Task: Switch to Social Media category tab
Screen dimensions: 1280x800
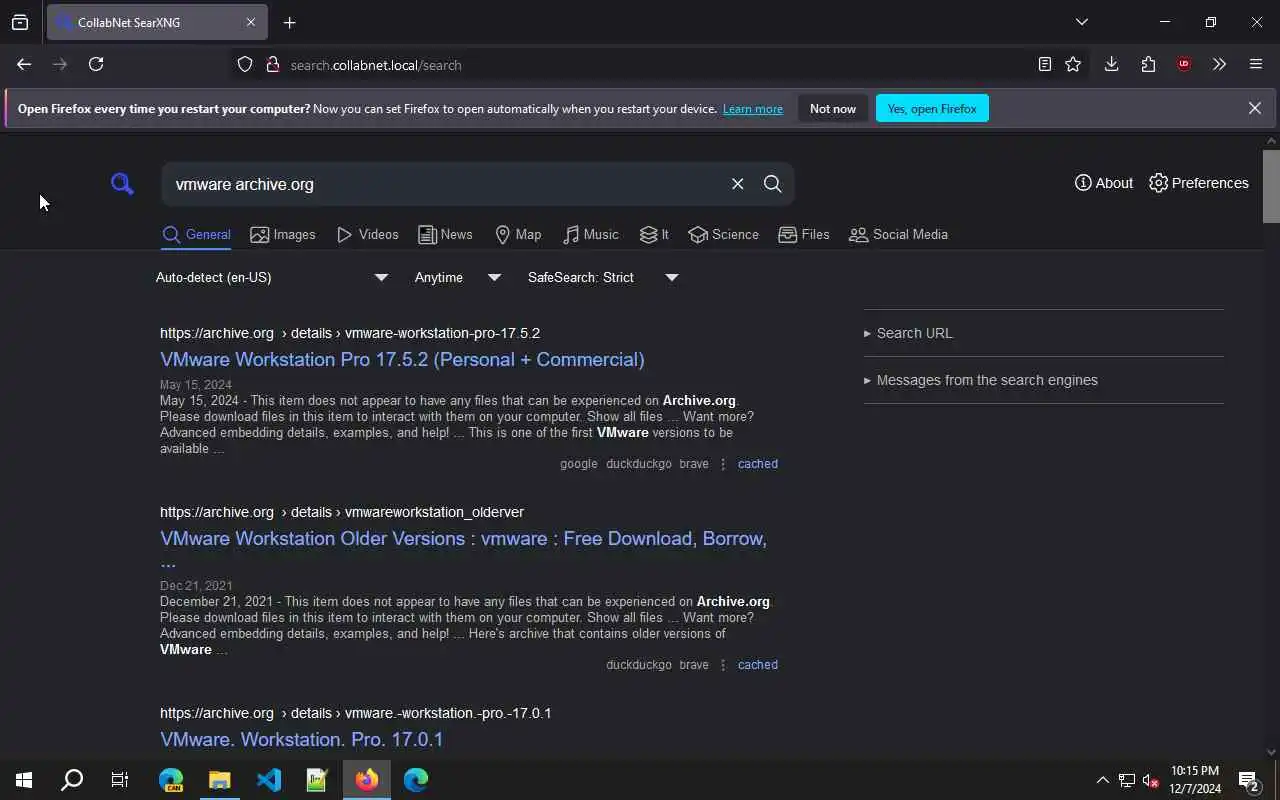Action: click(x=898, y=234)
